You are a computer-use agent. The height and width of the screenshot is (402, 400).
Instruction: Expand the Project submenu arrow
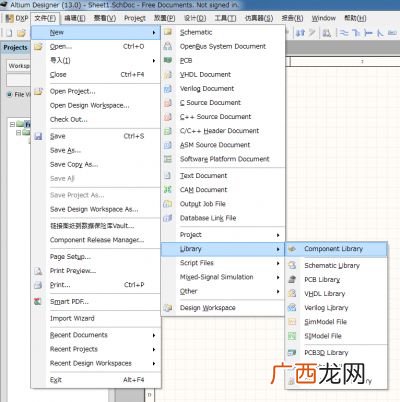click(278, 235)
